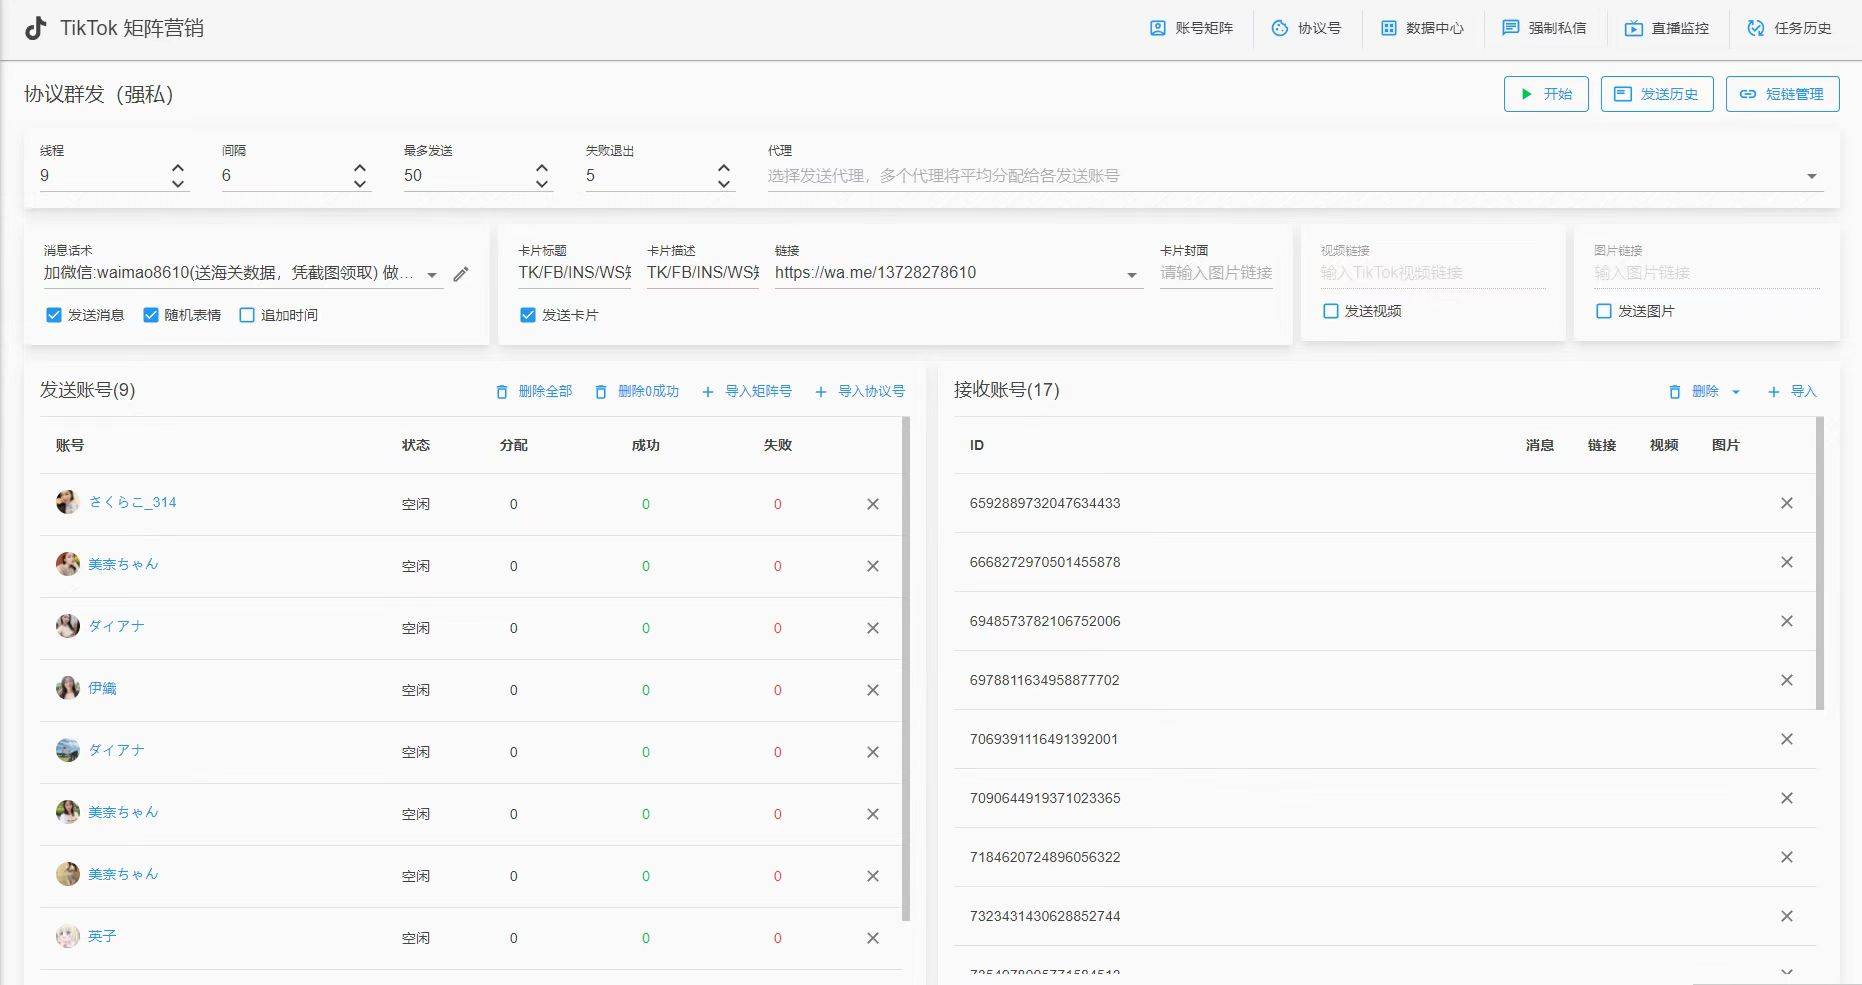The image size is (1862, 985).
Task: Uncheck 发送消息 checkbox
Action: pyautogui.click(x=54, y=315)
